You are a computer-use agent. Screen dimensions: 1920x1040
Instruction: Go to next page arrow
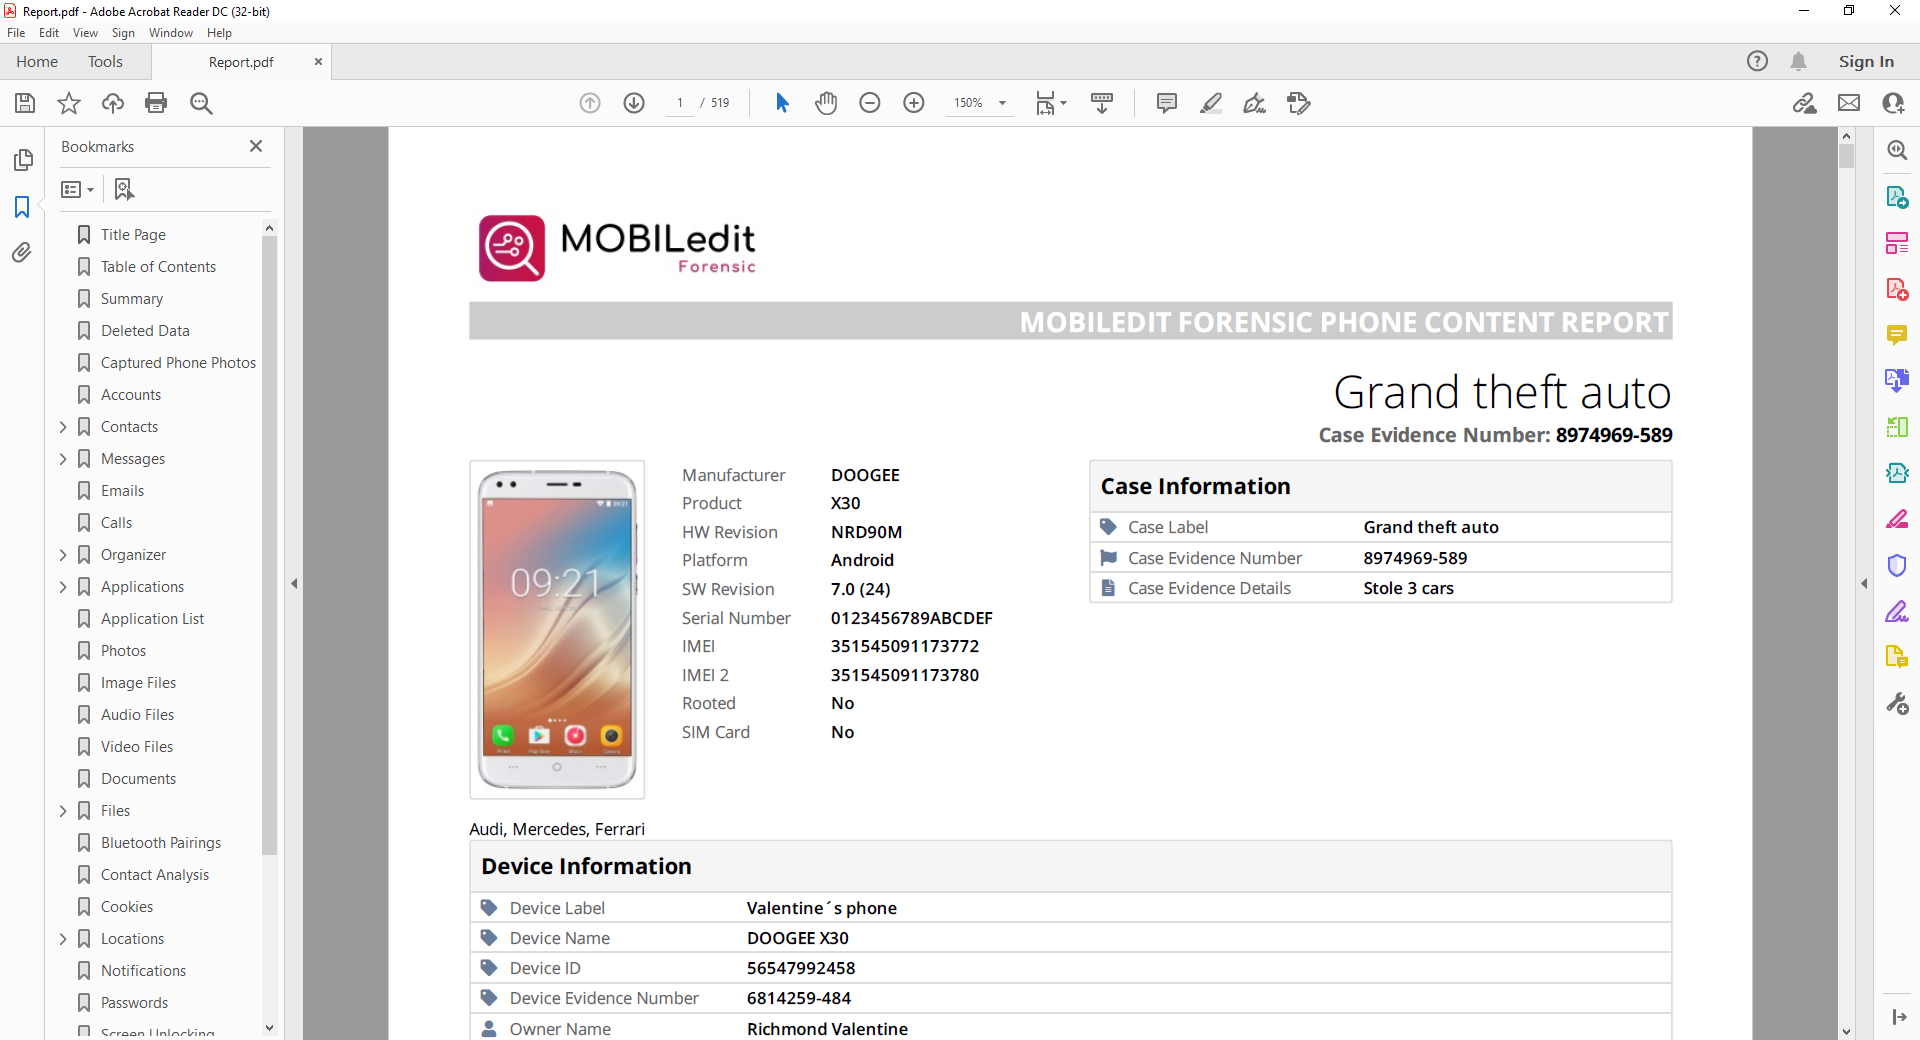point(634,103)
